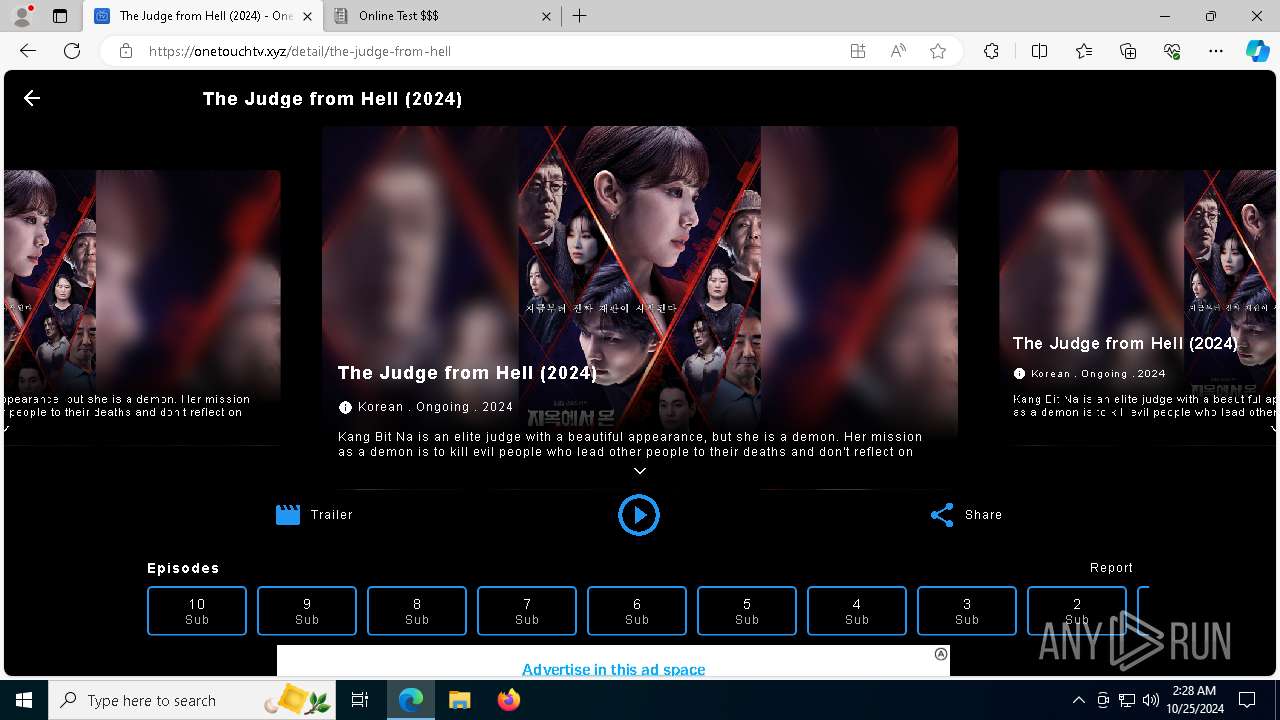This screenshot has height=720, width=1280.
Task: Open episode 10 Sub
Action: coord(197,611)
